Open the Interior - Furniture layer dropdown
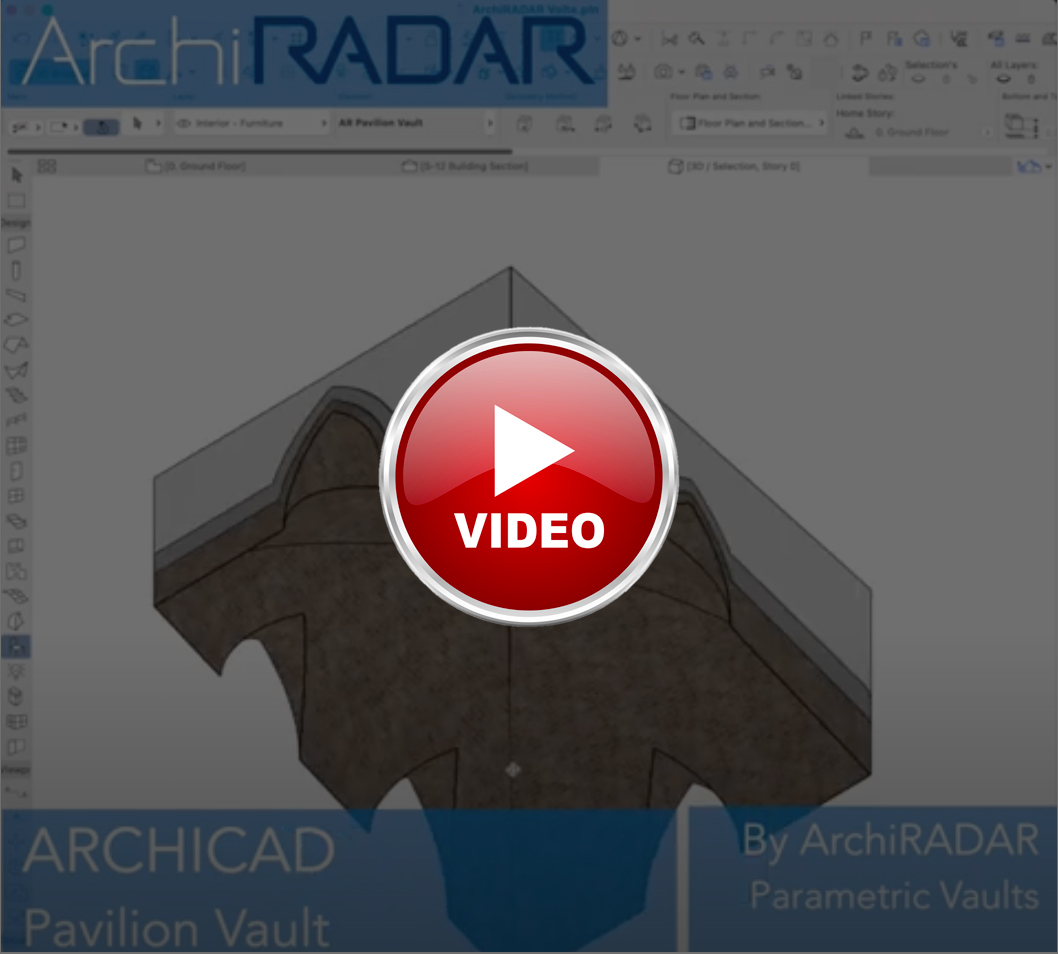This screenshot has height=954, width=1058. 324,123
